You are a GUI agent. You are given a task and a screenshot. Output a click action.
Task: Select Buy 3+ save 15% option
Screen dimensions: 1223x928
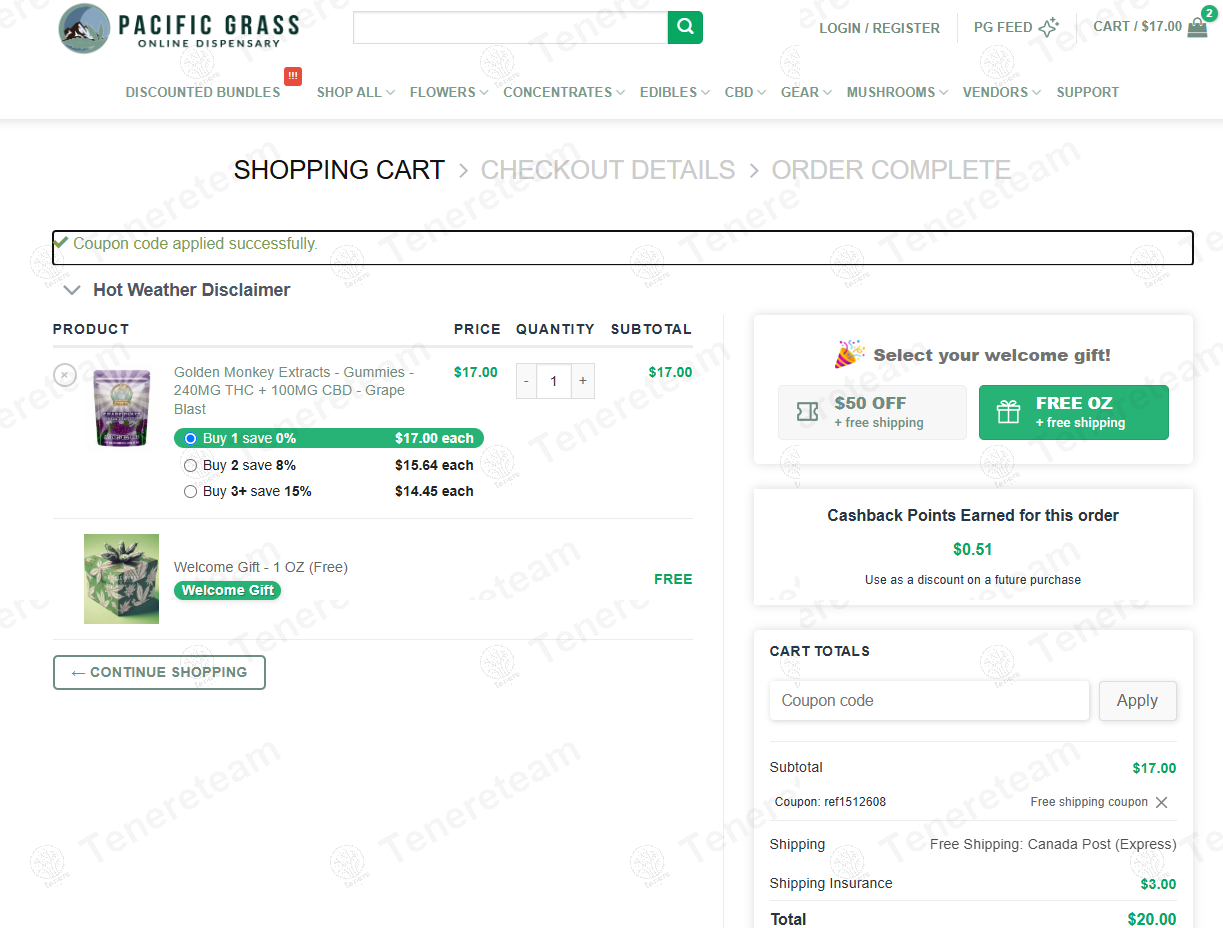click(190, 491)
